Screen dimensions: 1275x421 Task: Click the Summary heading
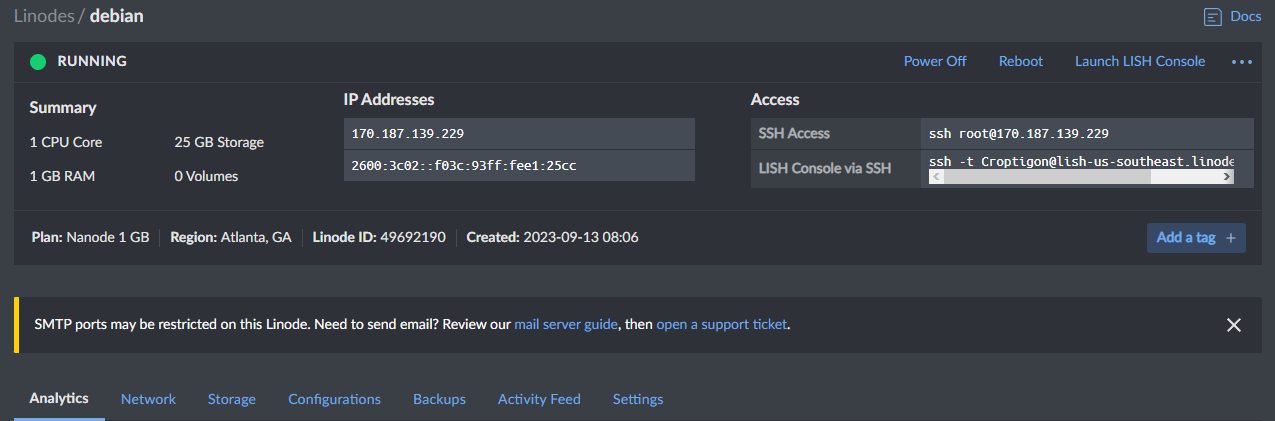pos(63,108)
